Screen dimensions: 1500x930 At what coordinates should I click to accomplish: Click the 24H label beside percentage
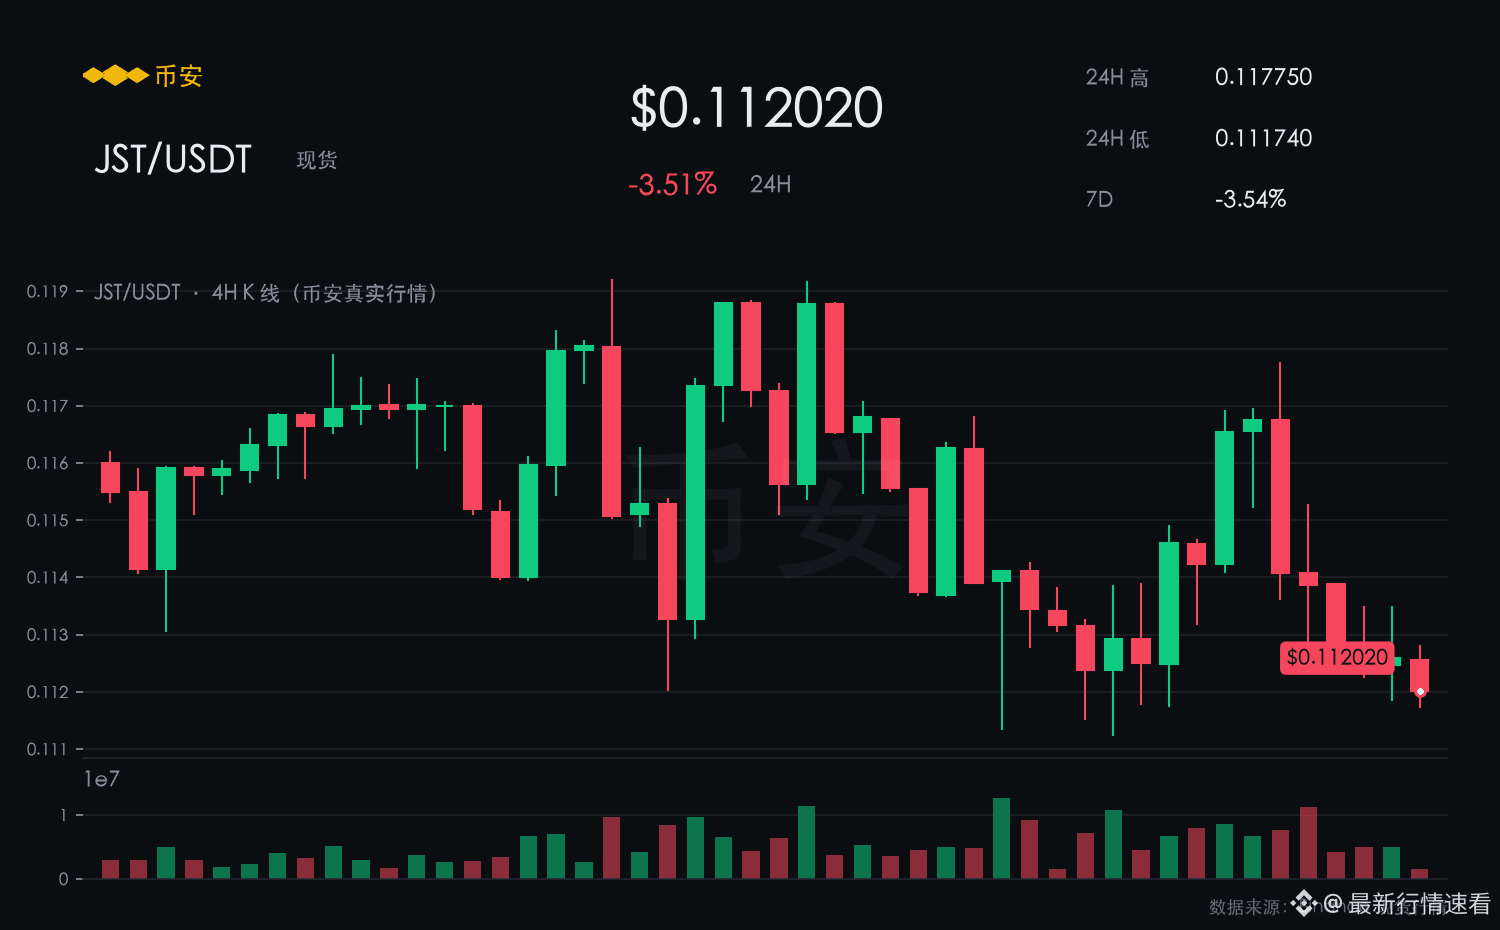coord(771,184)
